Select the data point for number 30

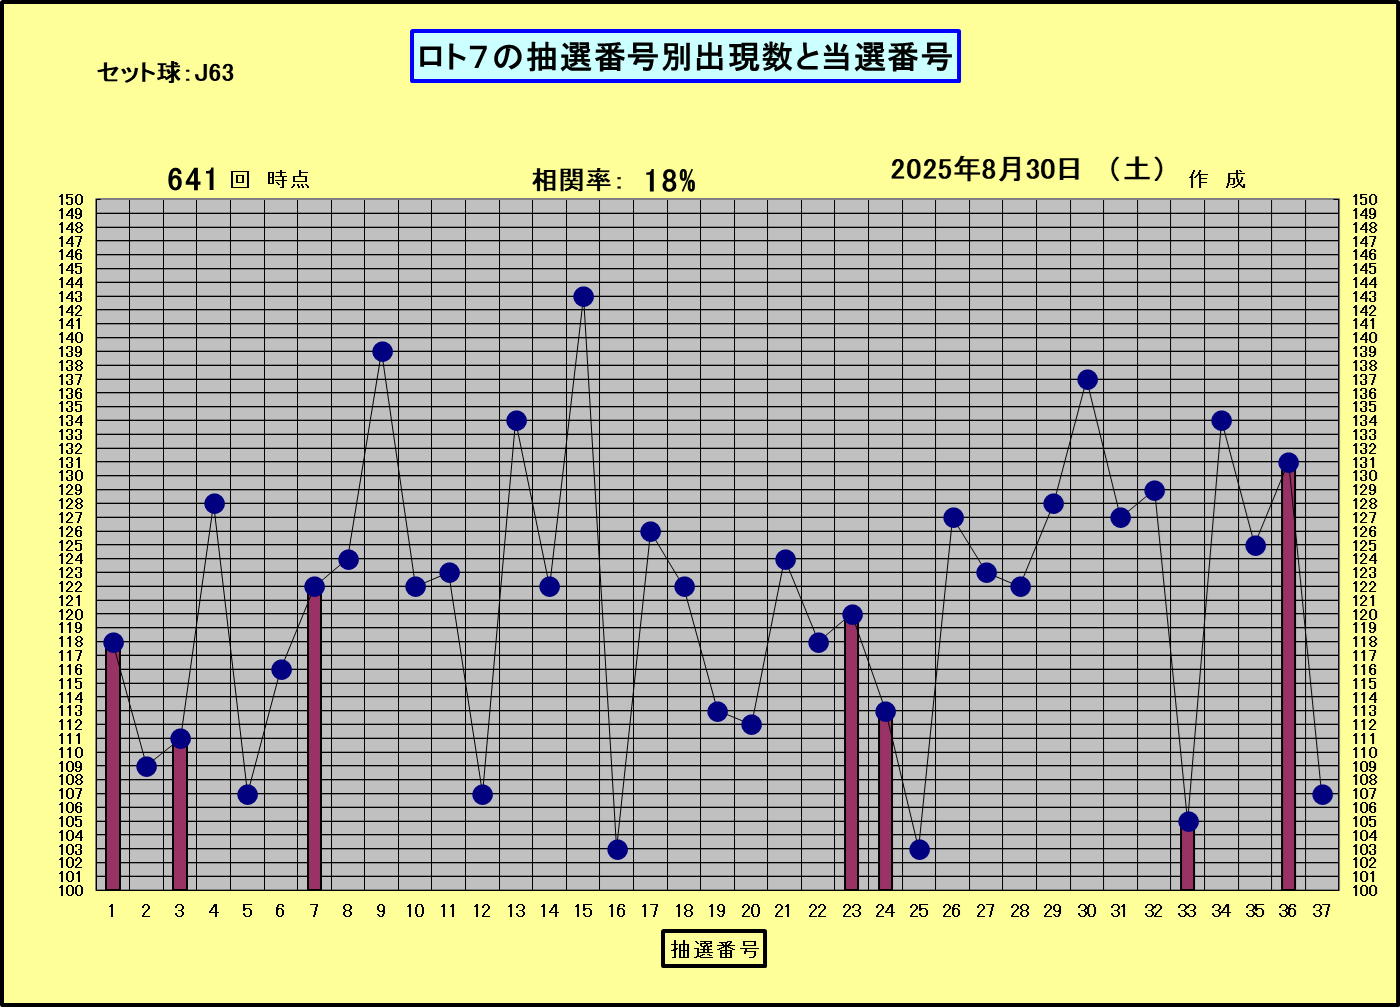click(x=1087, y=380)
